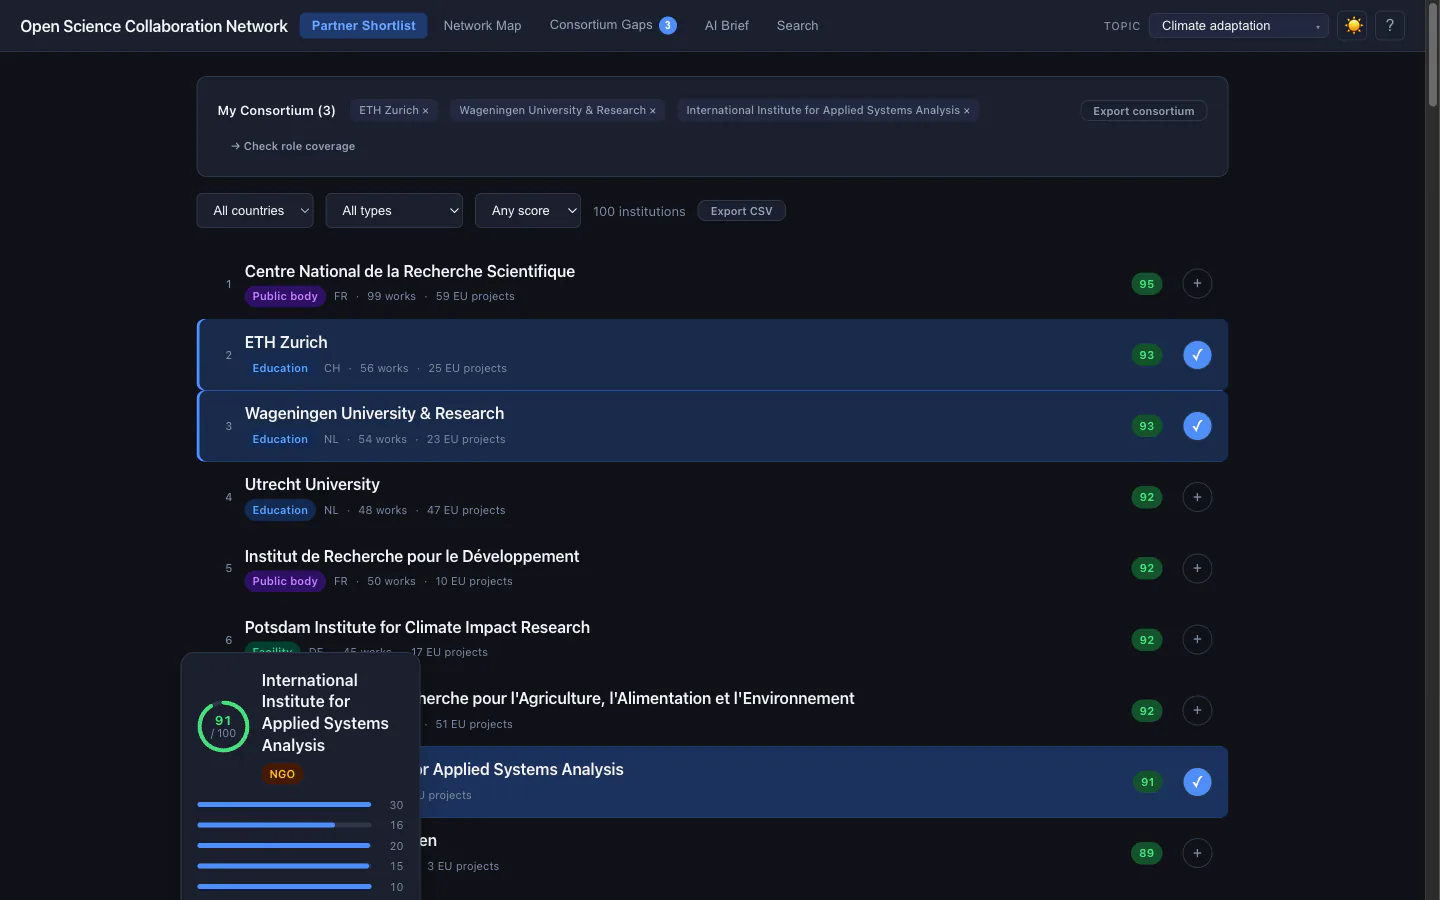Open the Utrecht University title
This screenshot has width=1440, height=900.
tap(312, 484)
